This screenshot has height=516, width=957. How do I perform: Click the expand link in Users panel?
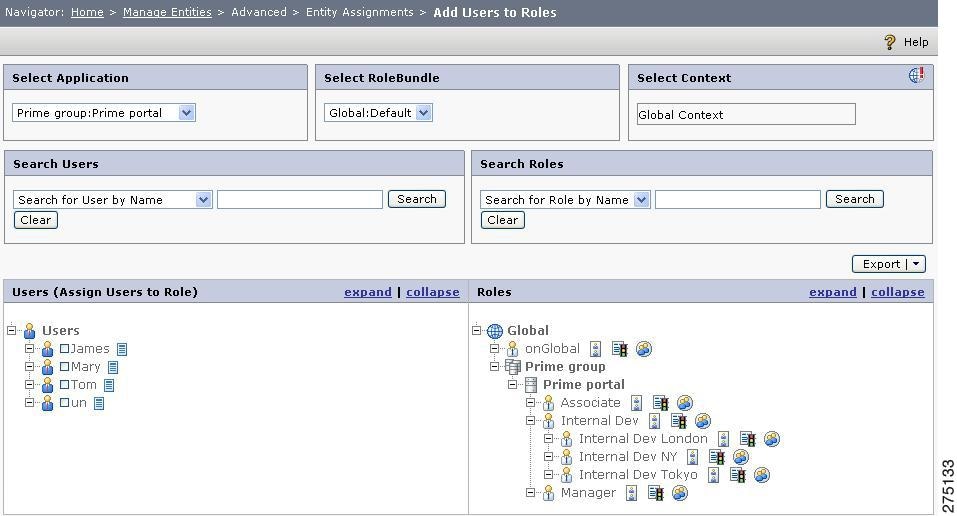368,292
